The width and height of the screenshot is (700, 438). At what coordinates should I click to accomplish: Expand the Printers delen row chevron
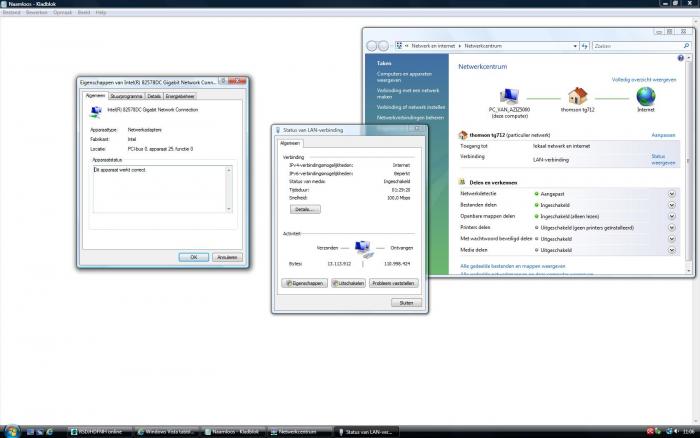pos(671,227)
